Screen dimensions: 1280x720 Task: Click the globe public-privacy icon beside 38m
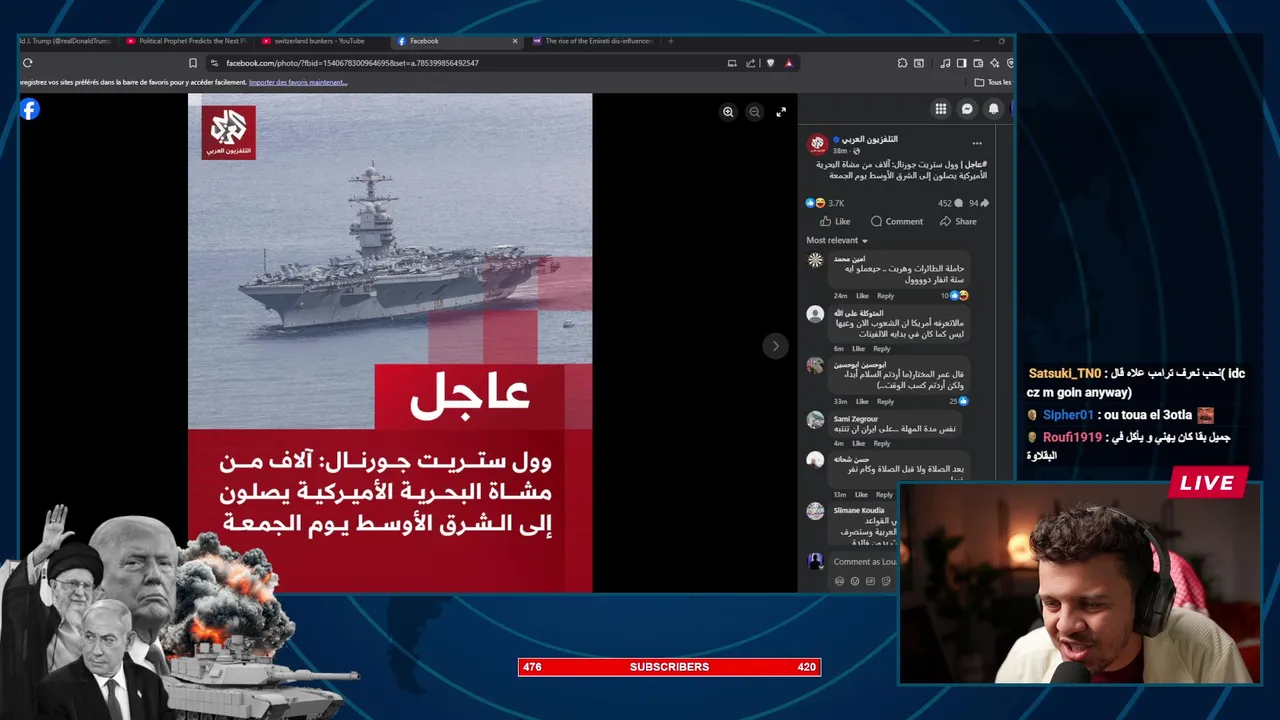point(856,151)
